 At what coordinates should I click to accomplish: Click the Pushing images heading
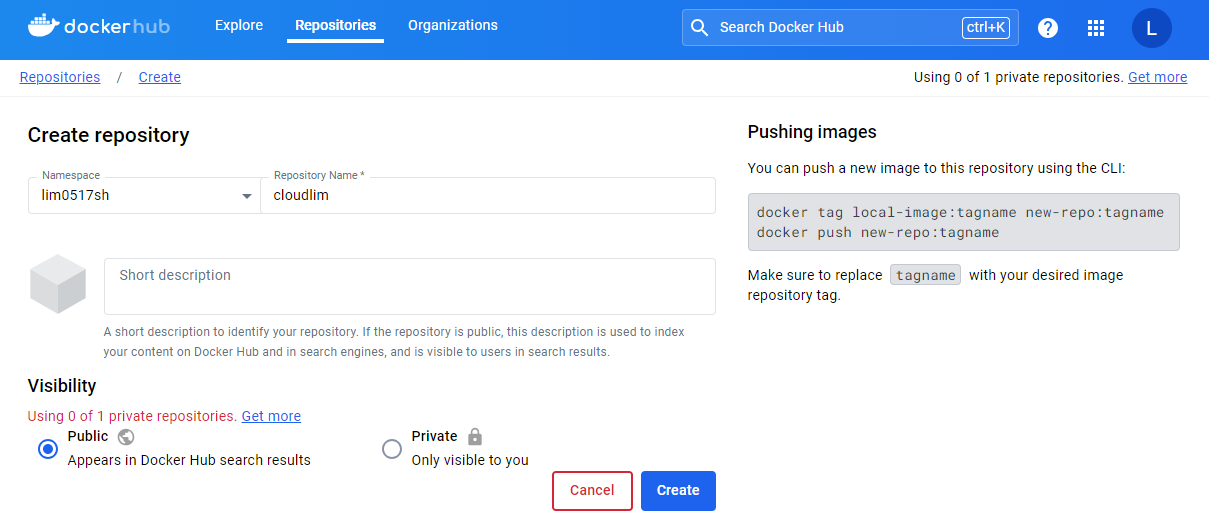click(812, 132)
